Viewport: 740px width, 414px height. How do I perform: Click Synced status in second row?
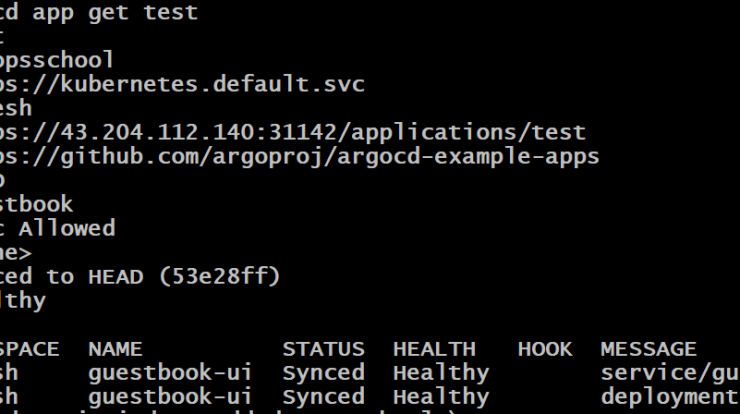[323, 397]
